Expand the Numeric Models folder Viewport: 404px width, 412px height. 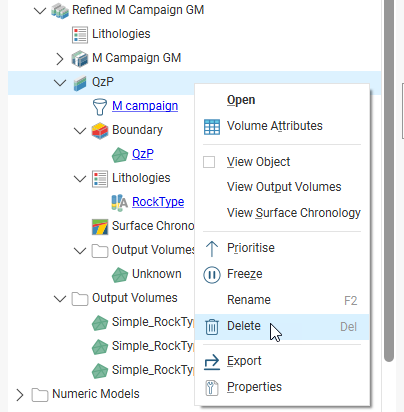[x=20, y=395]
